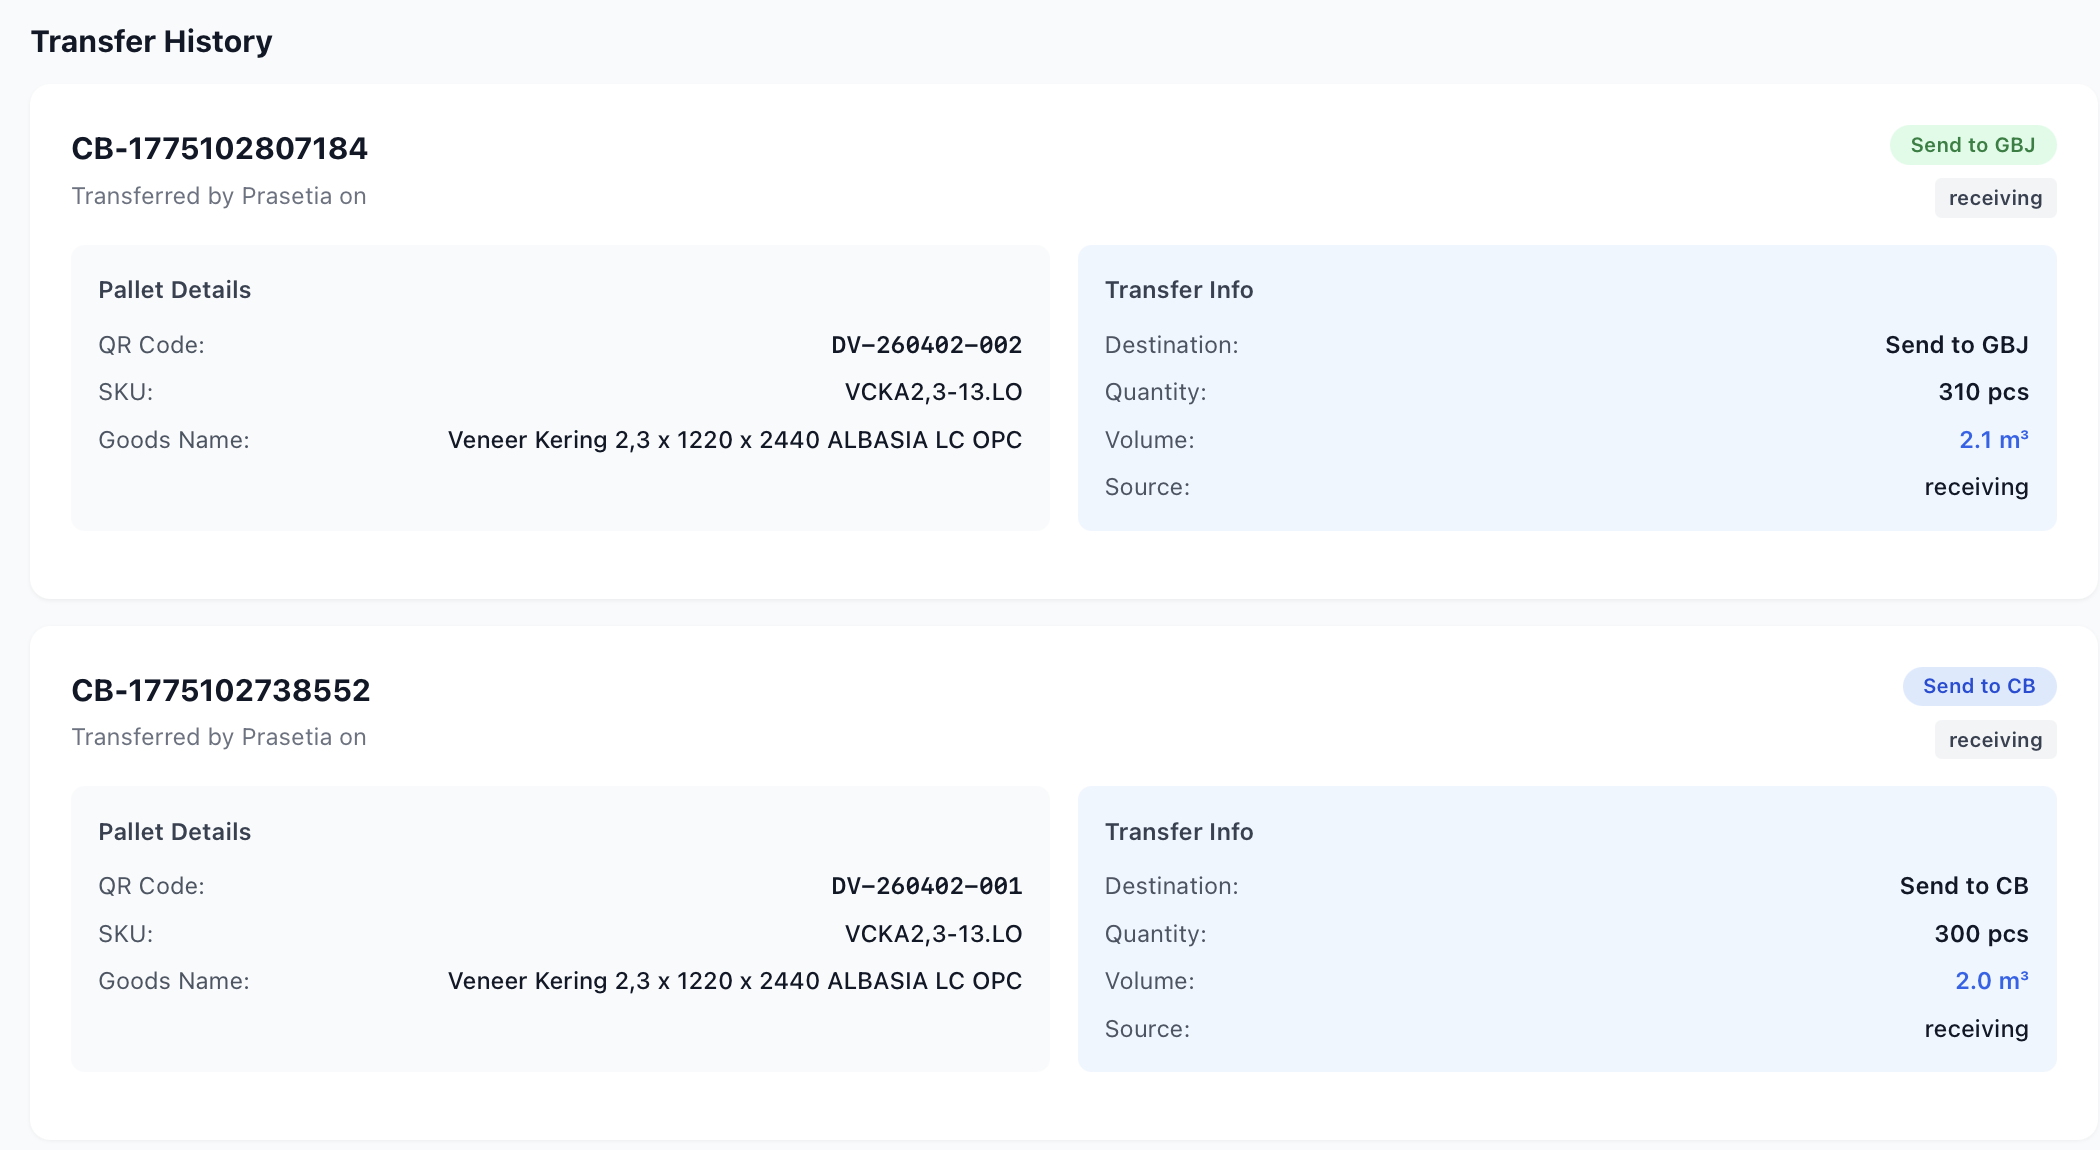Click SKU value in first pallet card

933,392
